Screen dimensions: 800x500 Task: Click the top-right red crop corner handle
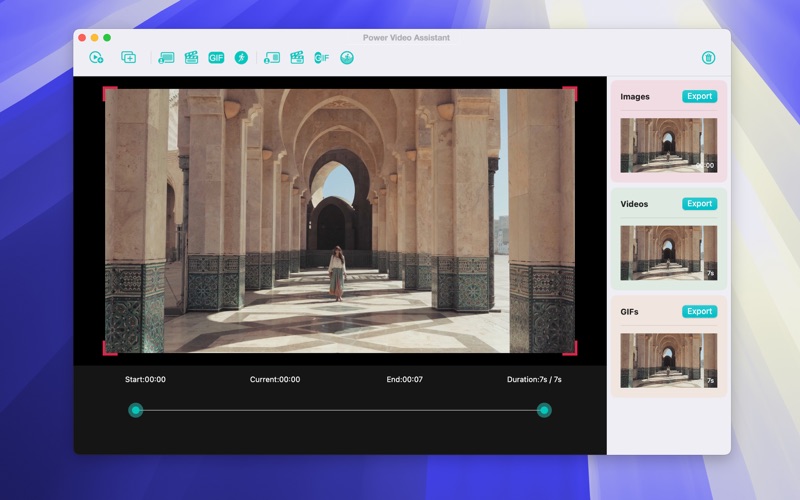(572, 91)
